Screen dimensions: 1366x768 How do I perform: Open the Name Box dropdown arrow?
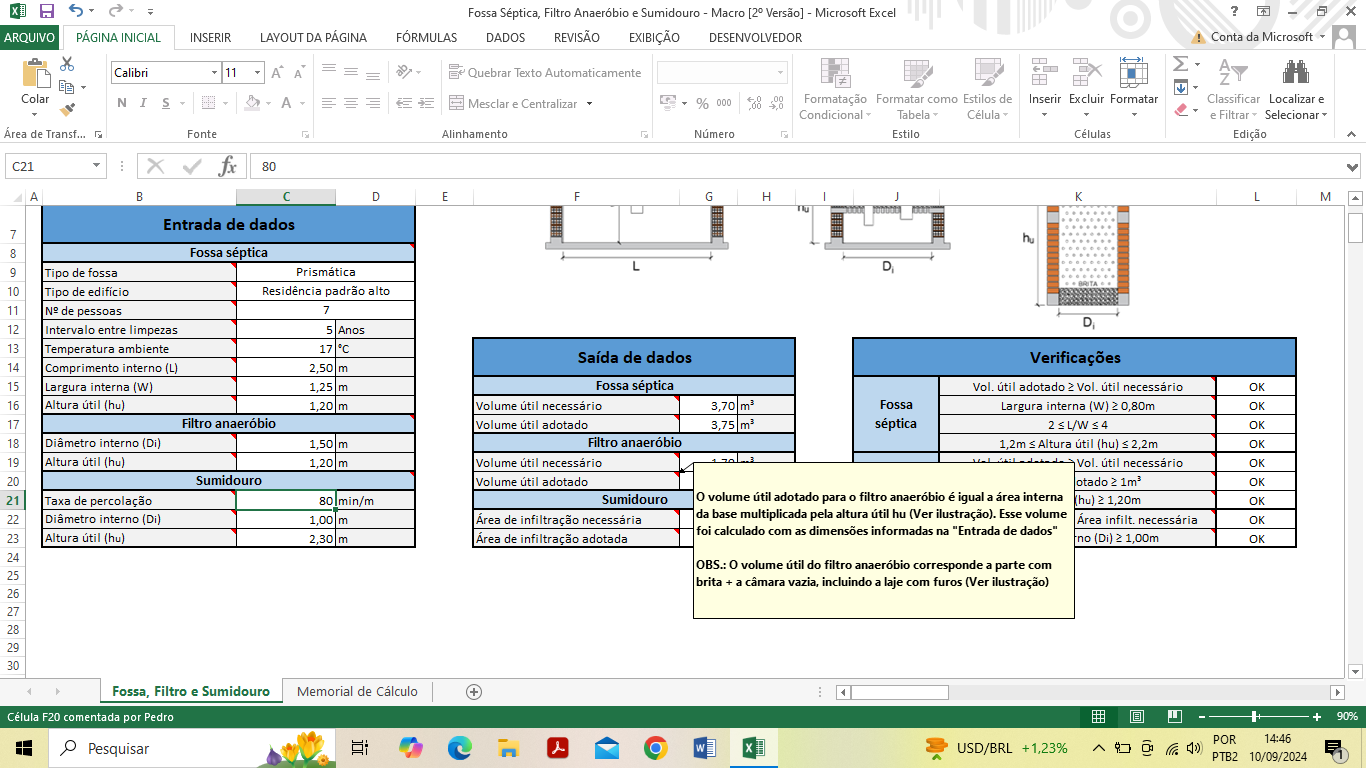[x=97, y=167]
